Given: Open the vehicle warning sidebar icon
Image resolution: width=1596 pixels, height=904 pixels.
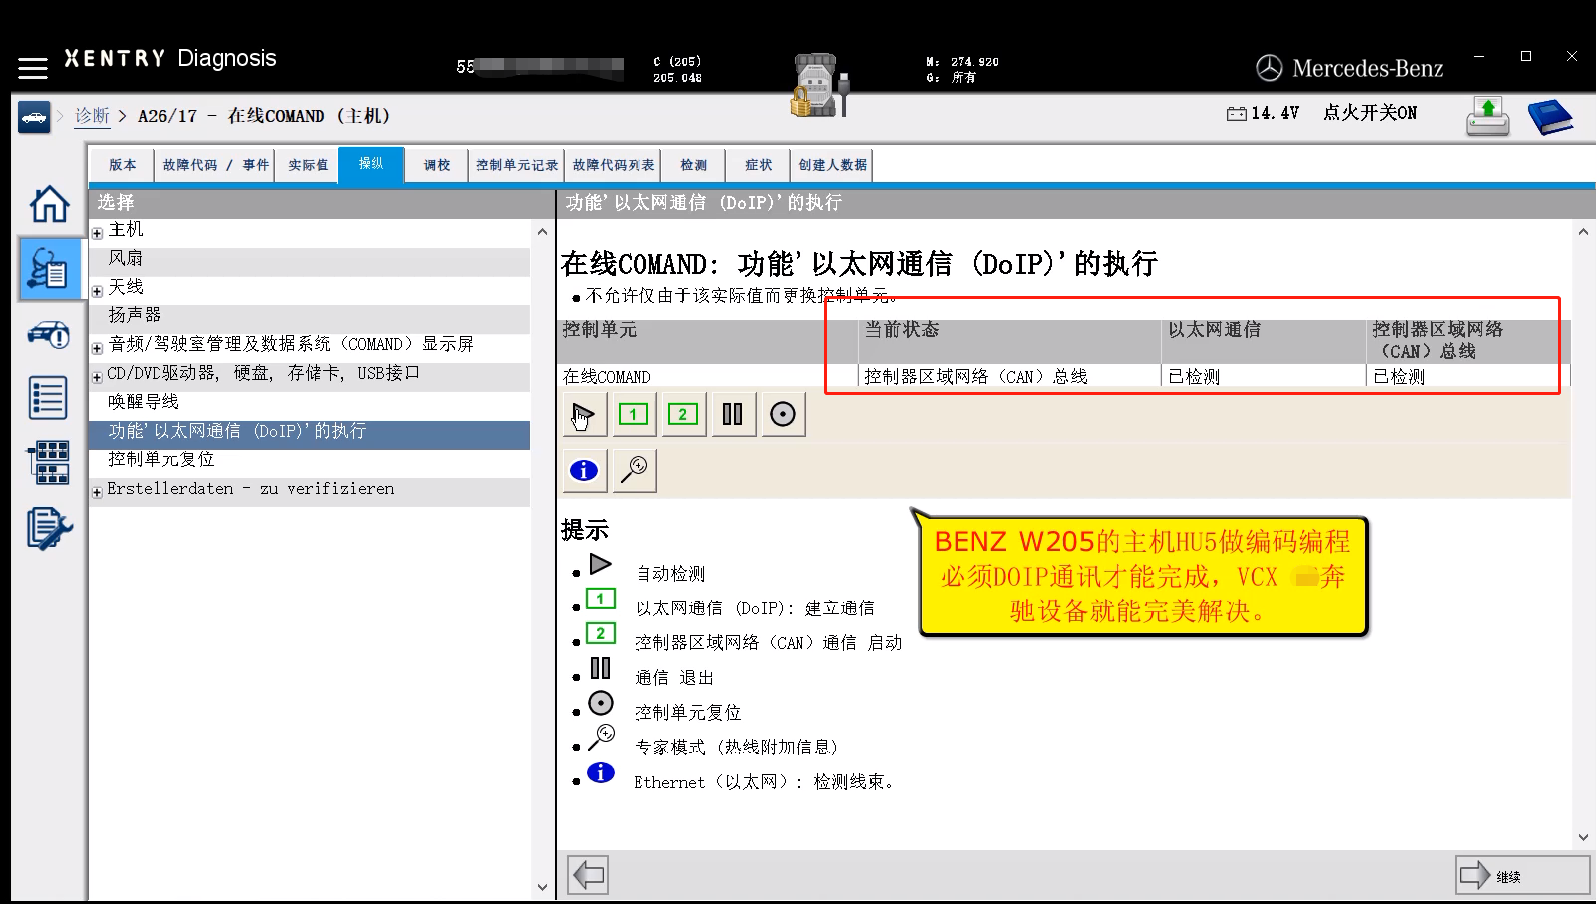Looking at the screenshot, I should tap(49, 334).
